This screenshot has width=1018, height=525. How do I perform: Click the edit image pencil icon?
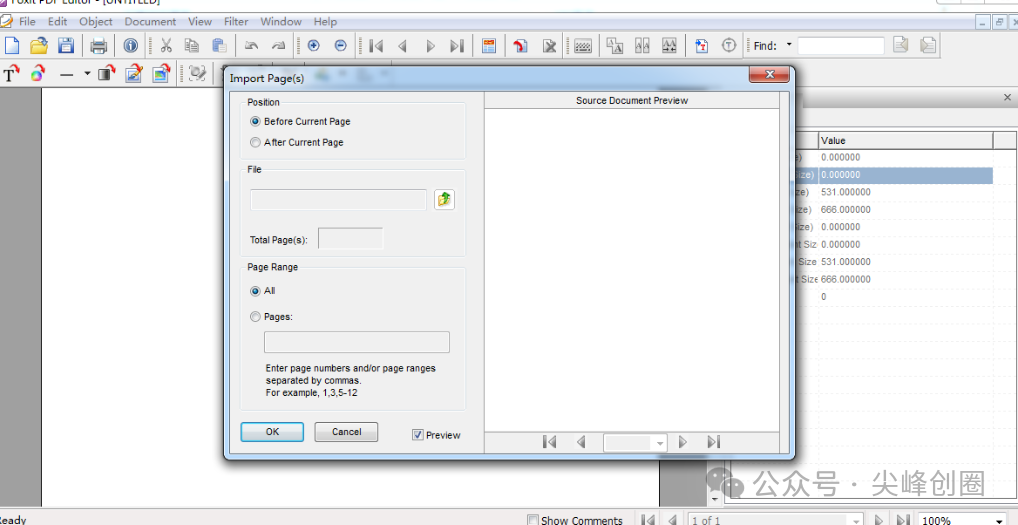tap(134, 73)
